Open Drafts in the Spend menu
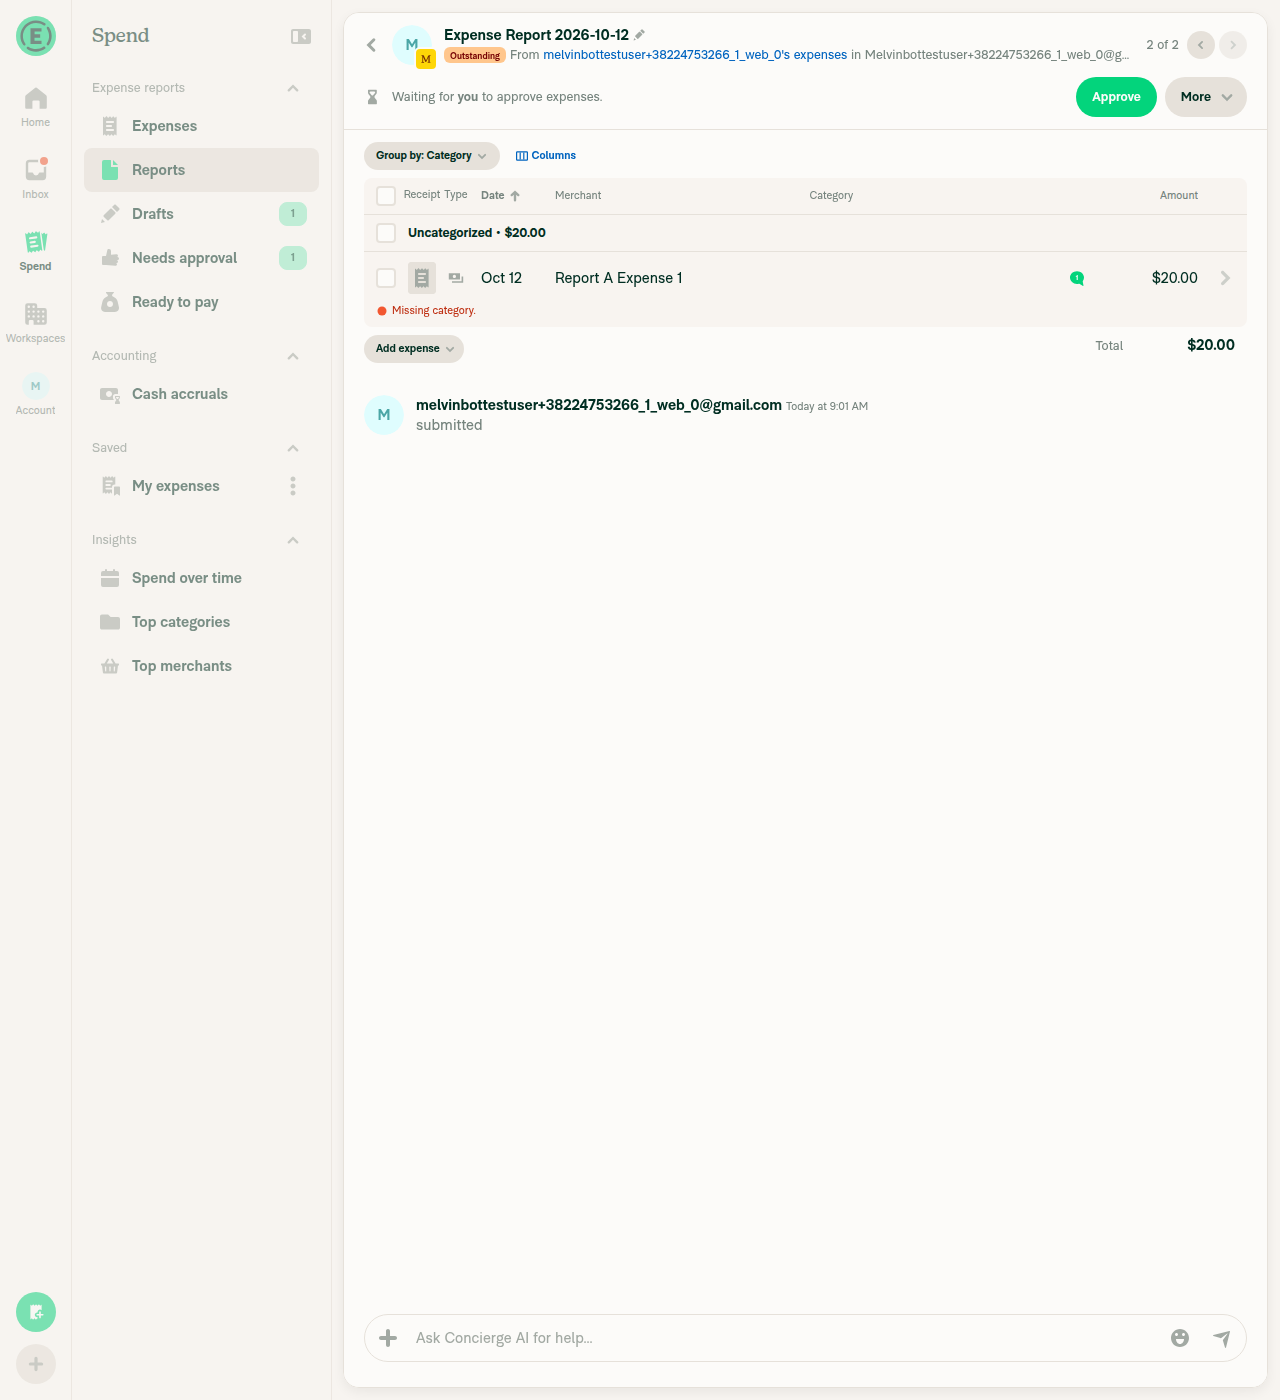Screen dimensions: 1280x1400 [x=201, y=214]
